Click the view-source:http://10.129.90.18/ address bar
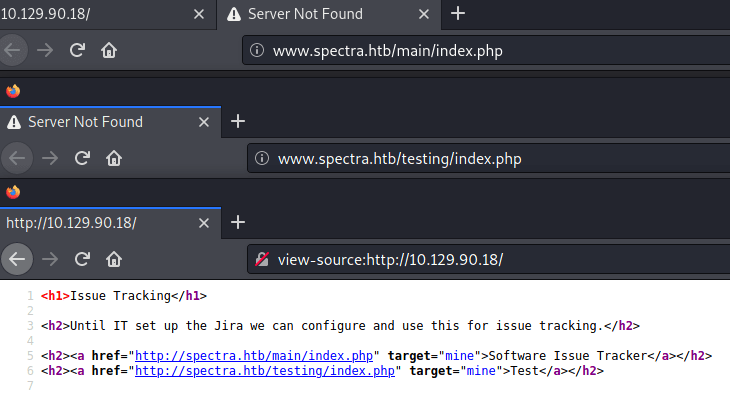This screenshot has height=398, width=730. tap(488, 259)
